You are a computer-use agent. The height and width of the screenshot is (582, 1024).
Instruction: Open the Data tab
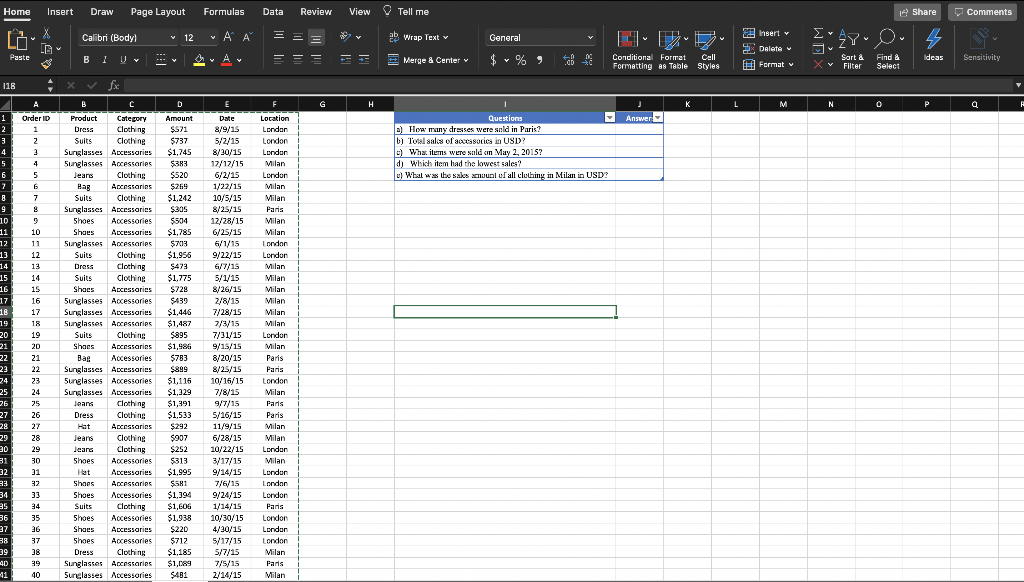coord(273,12)
